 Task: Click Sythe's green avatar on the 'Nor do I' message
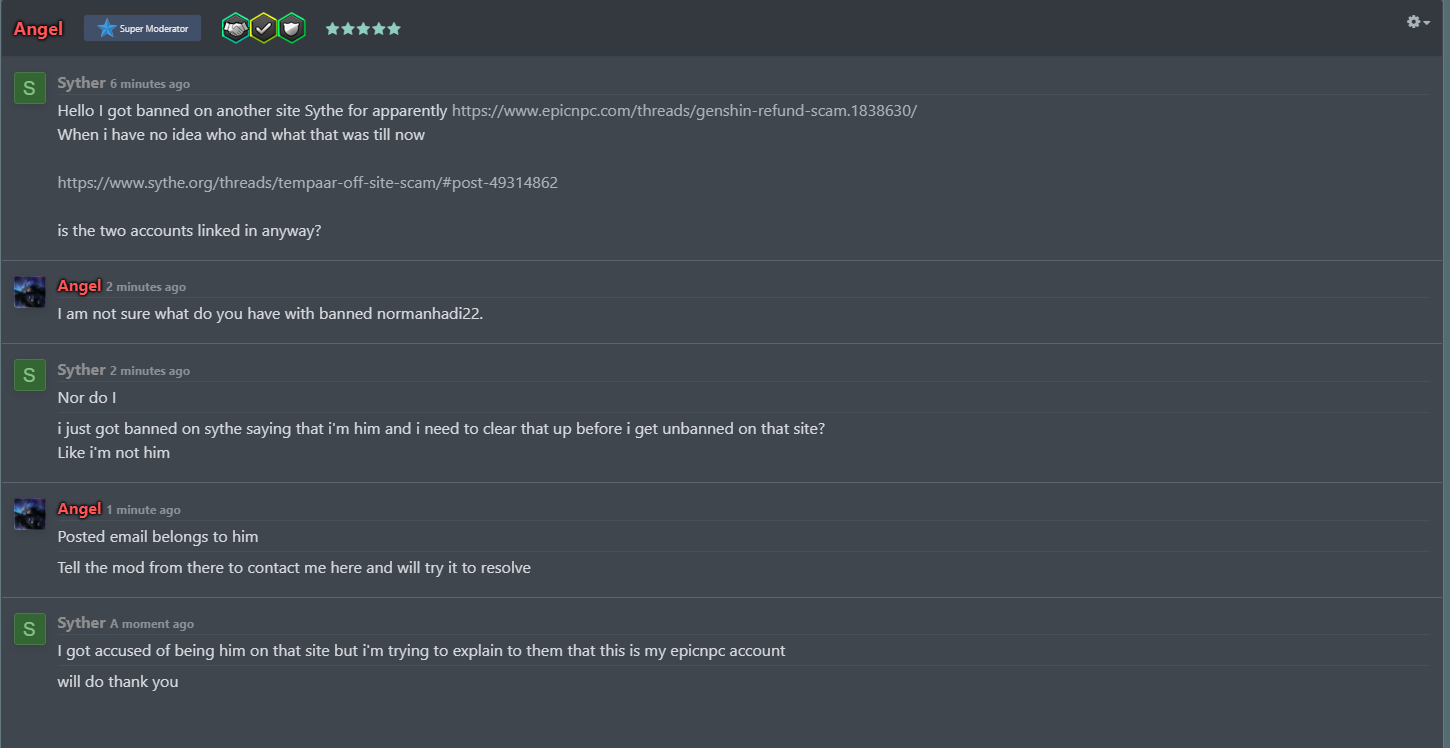(29, 375)
